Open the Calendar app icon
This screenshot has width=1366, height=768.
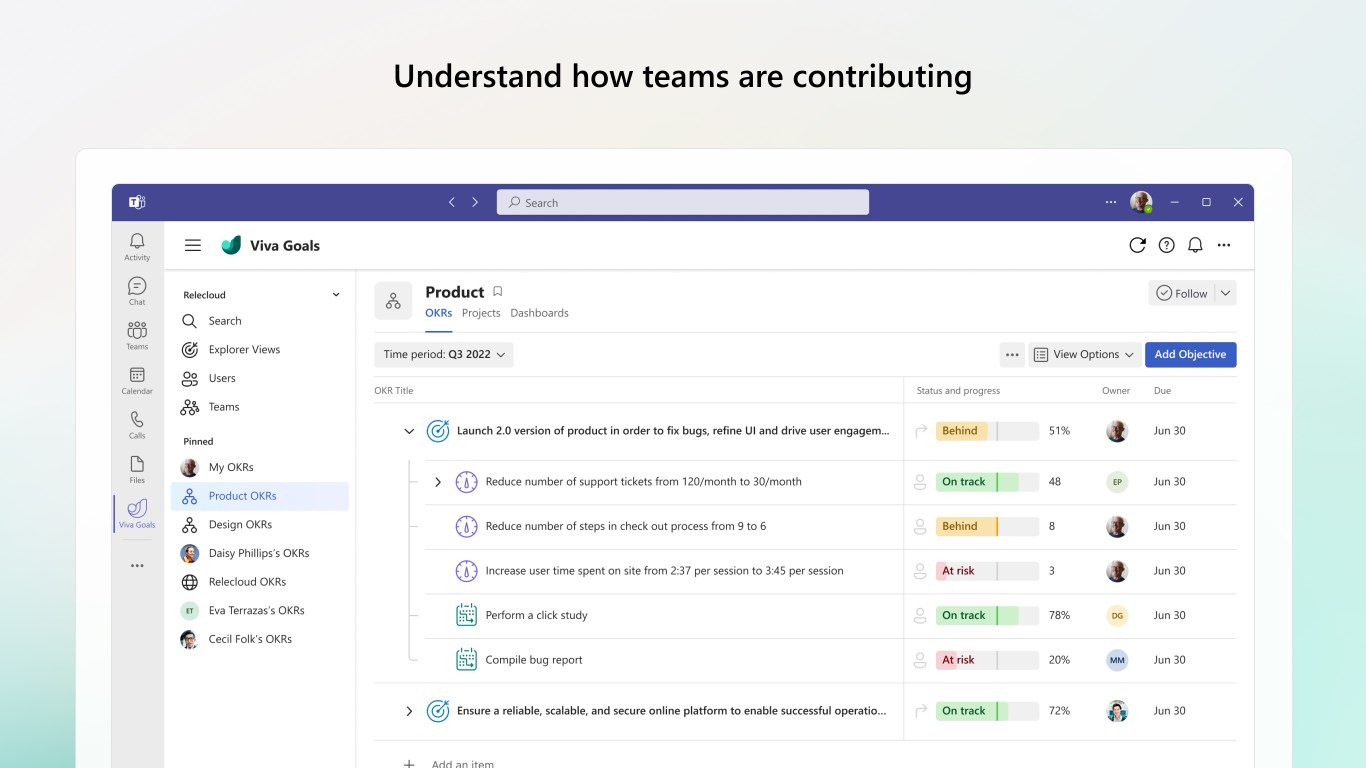137,379
